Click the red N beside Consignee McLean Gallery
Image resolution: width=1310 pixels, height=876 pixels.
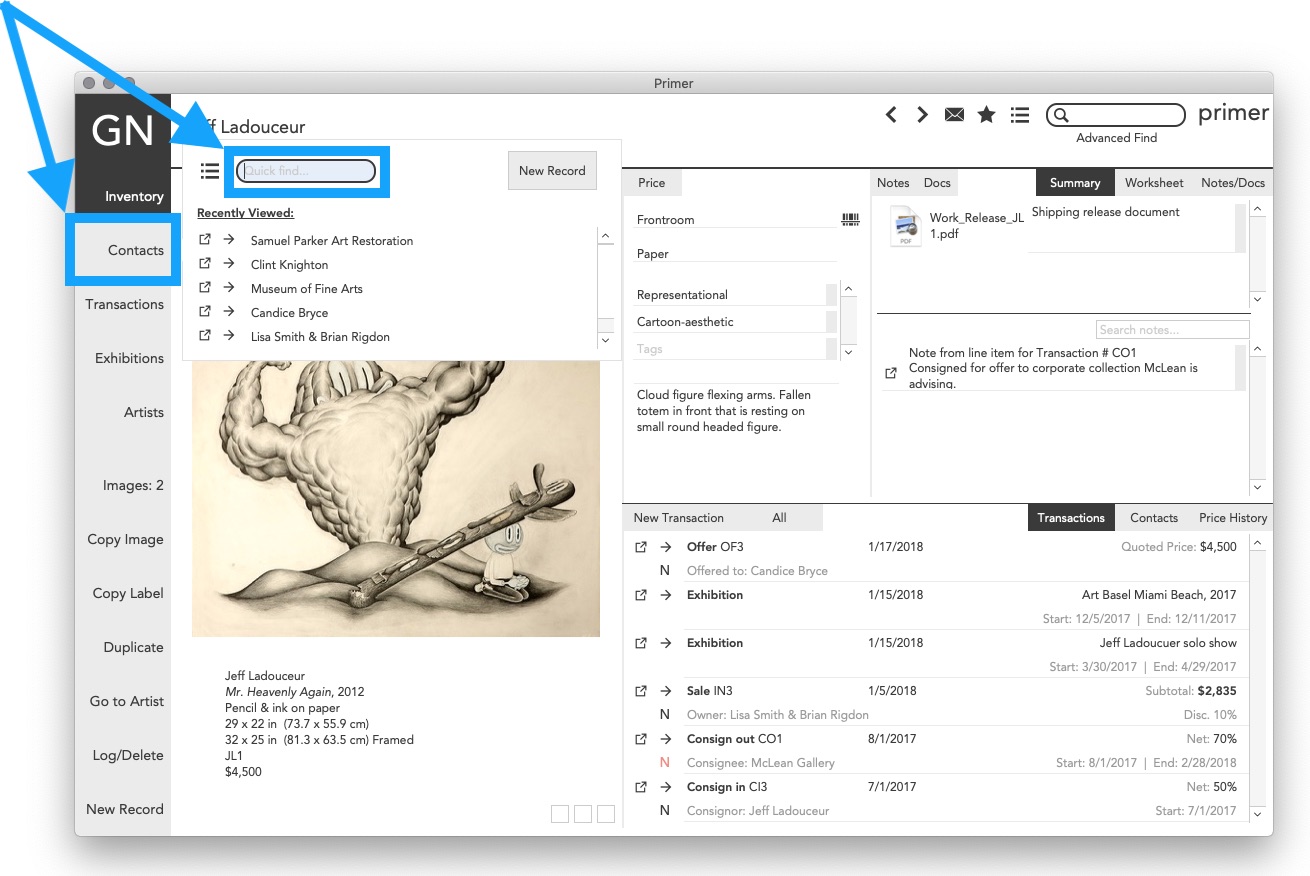(664, 762)
